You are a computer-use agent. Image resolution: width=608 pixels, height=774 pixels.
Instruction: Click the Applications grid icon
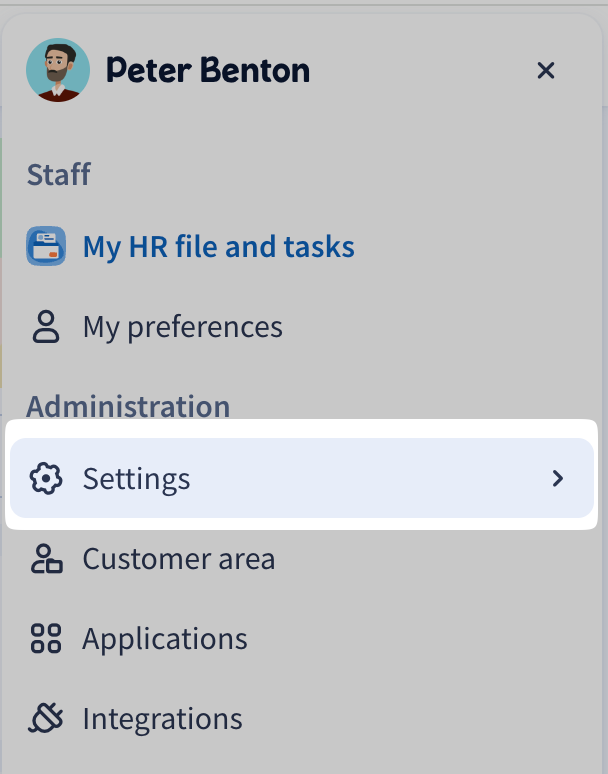pyautogui.click(x=46, y=639)
